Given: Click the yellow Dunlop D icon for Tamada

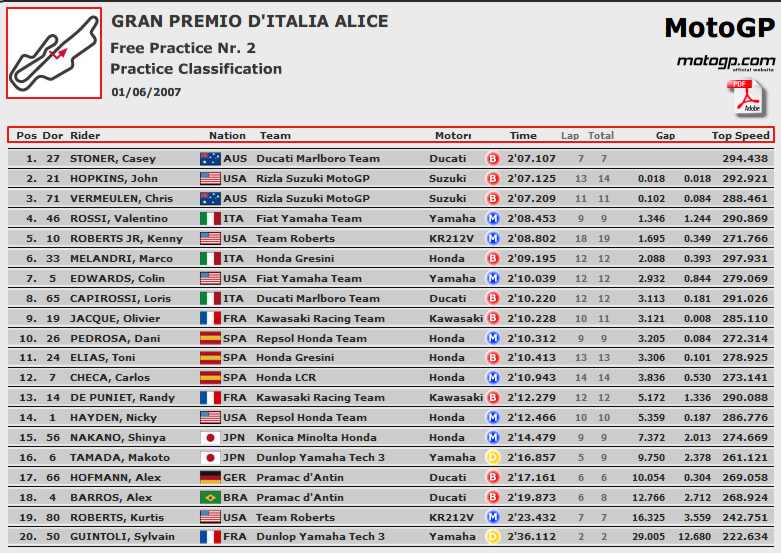Looking at the screenshot, I should pos(493,457).
